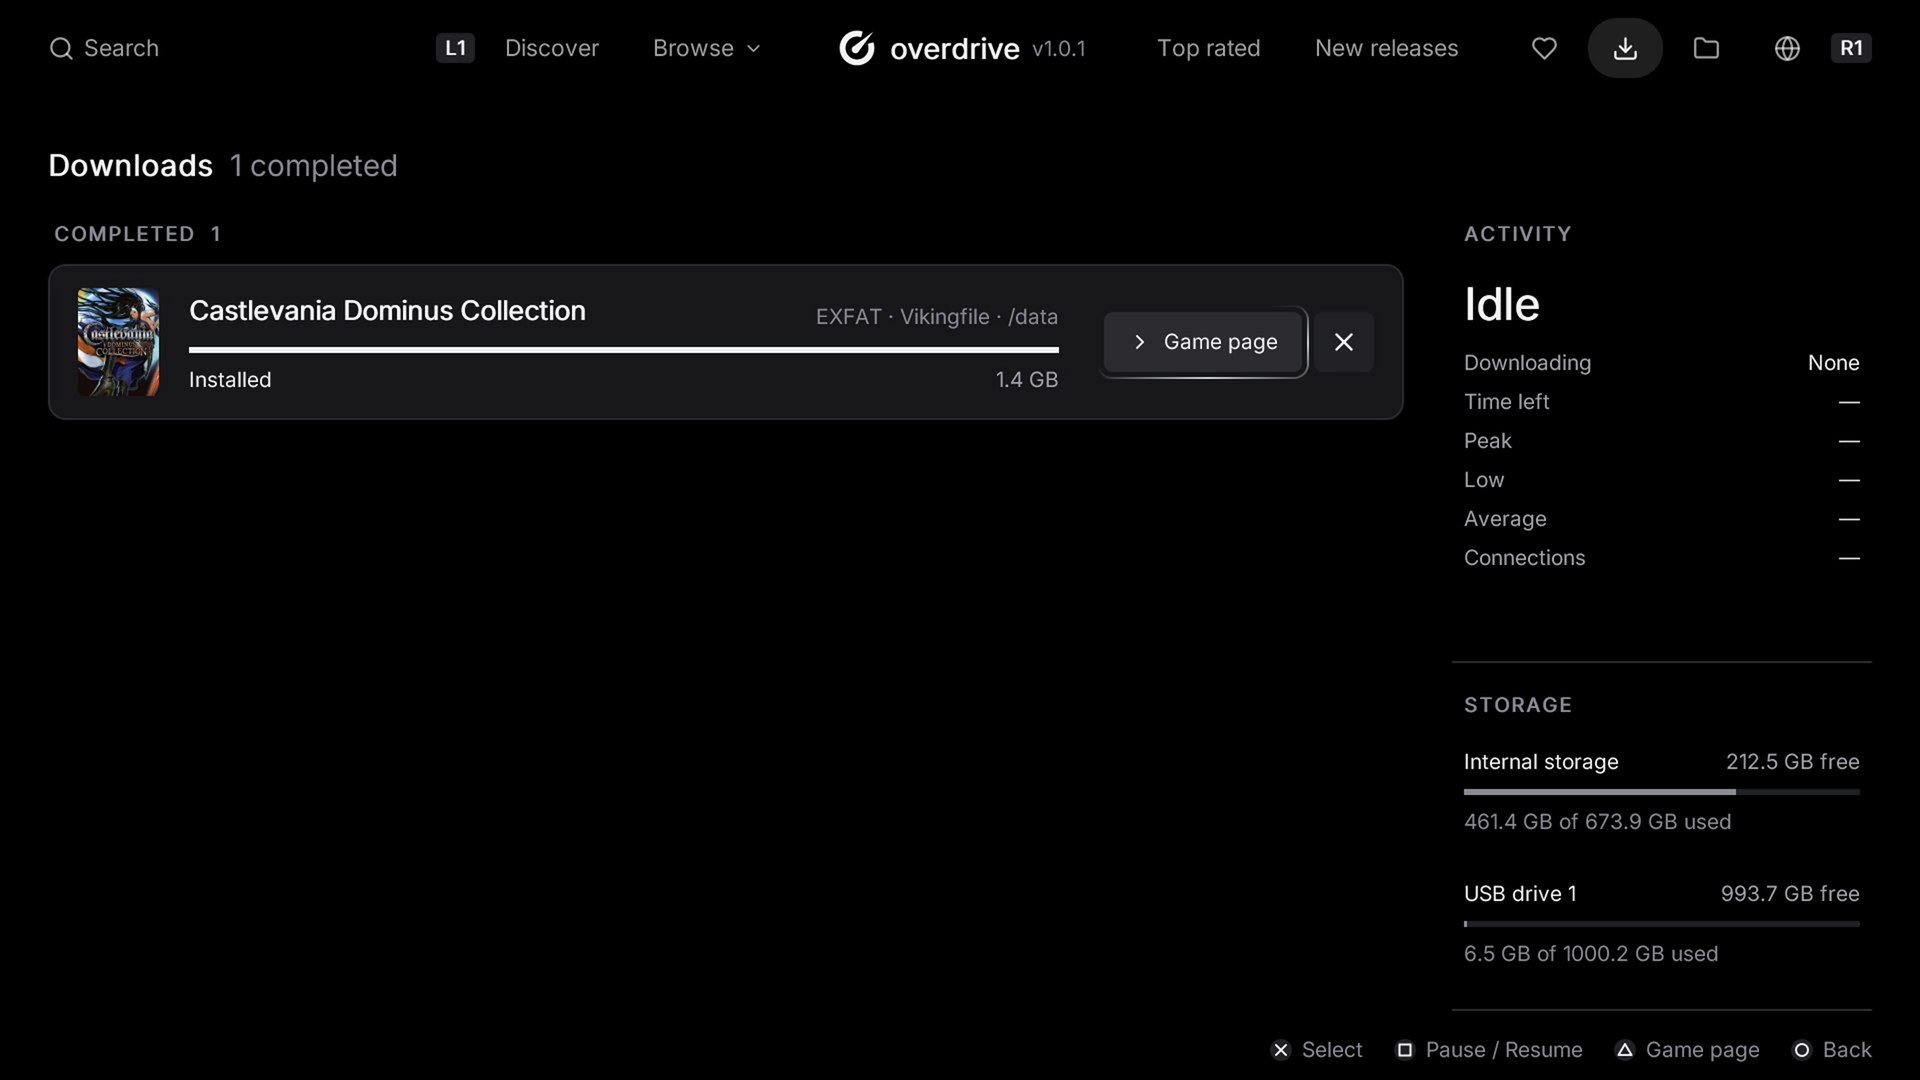Click the Downloading None value
This screenshot has width=1920, height=1080.
click(x=1833, y=363)
